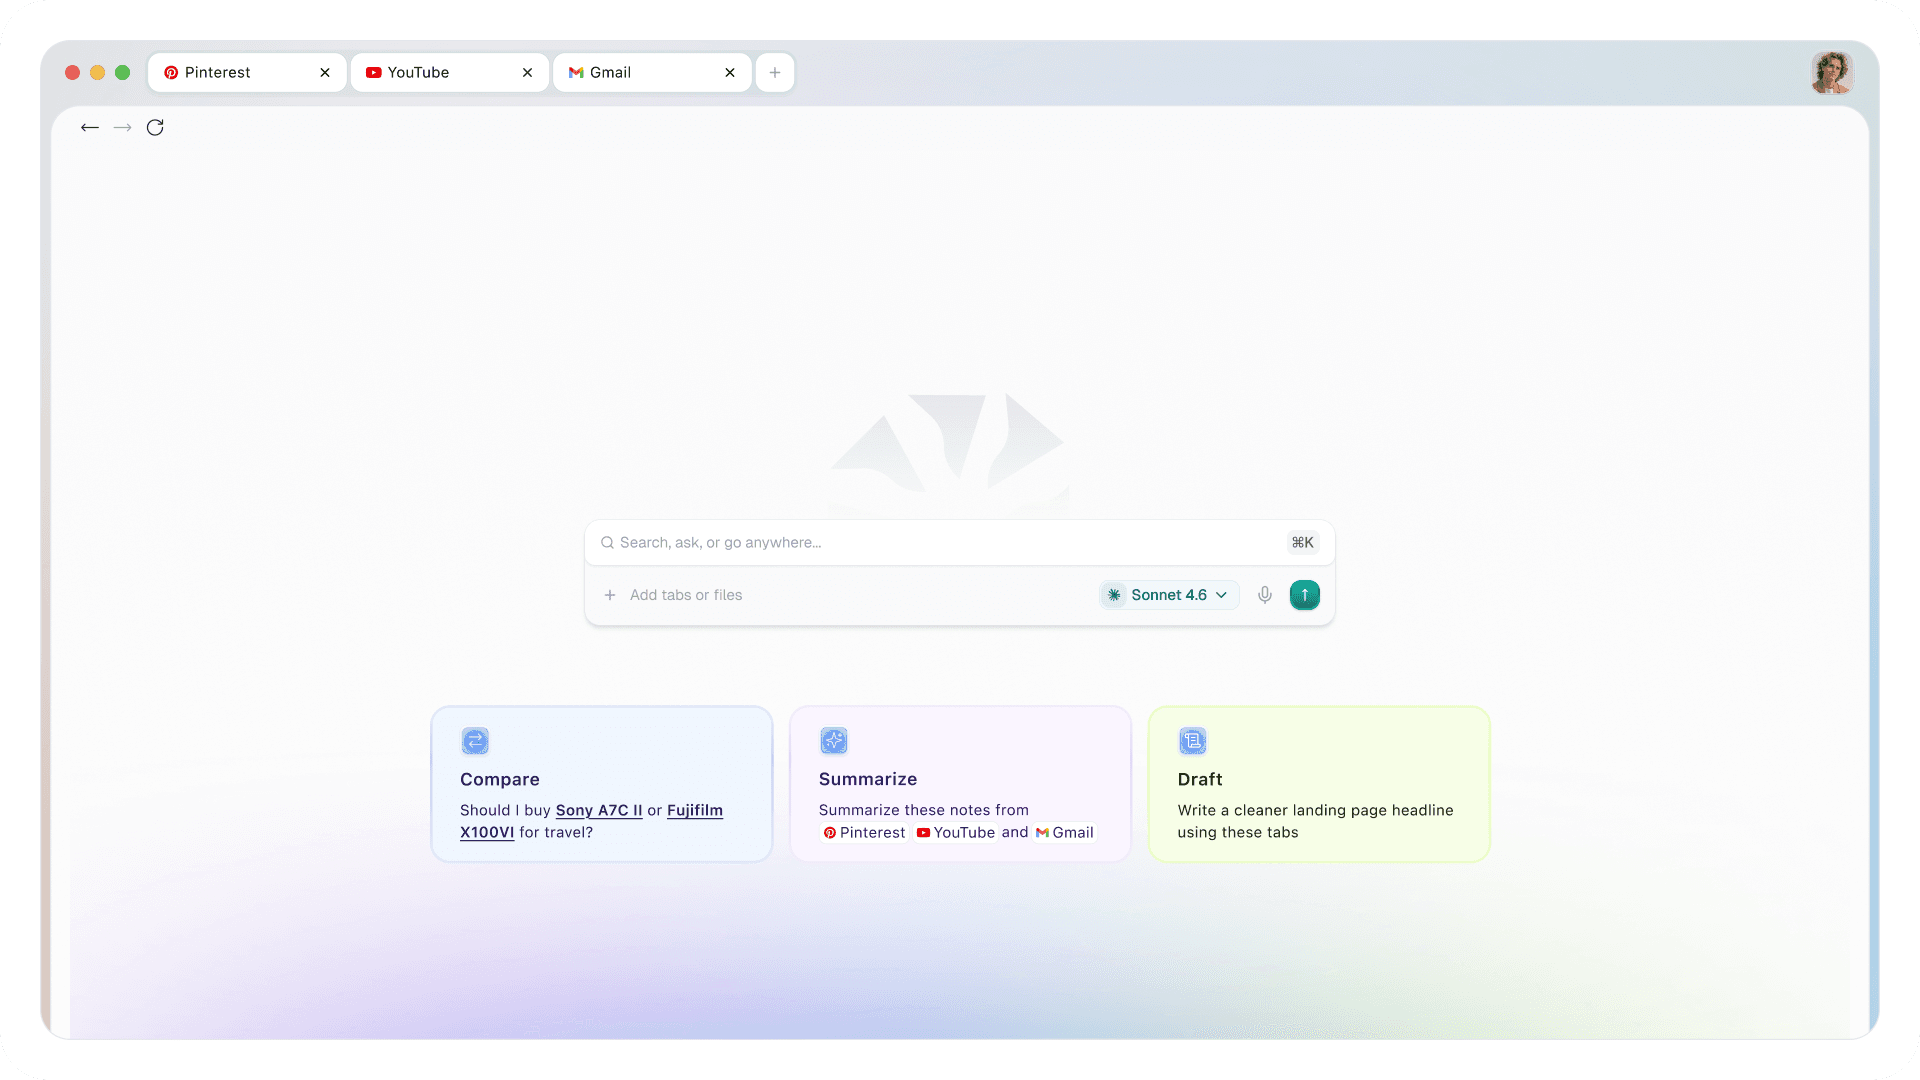Open the user profile avatar
This screenshot has width=1920, height=1080.
1832,72
